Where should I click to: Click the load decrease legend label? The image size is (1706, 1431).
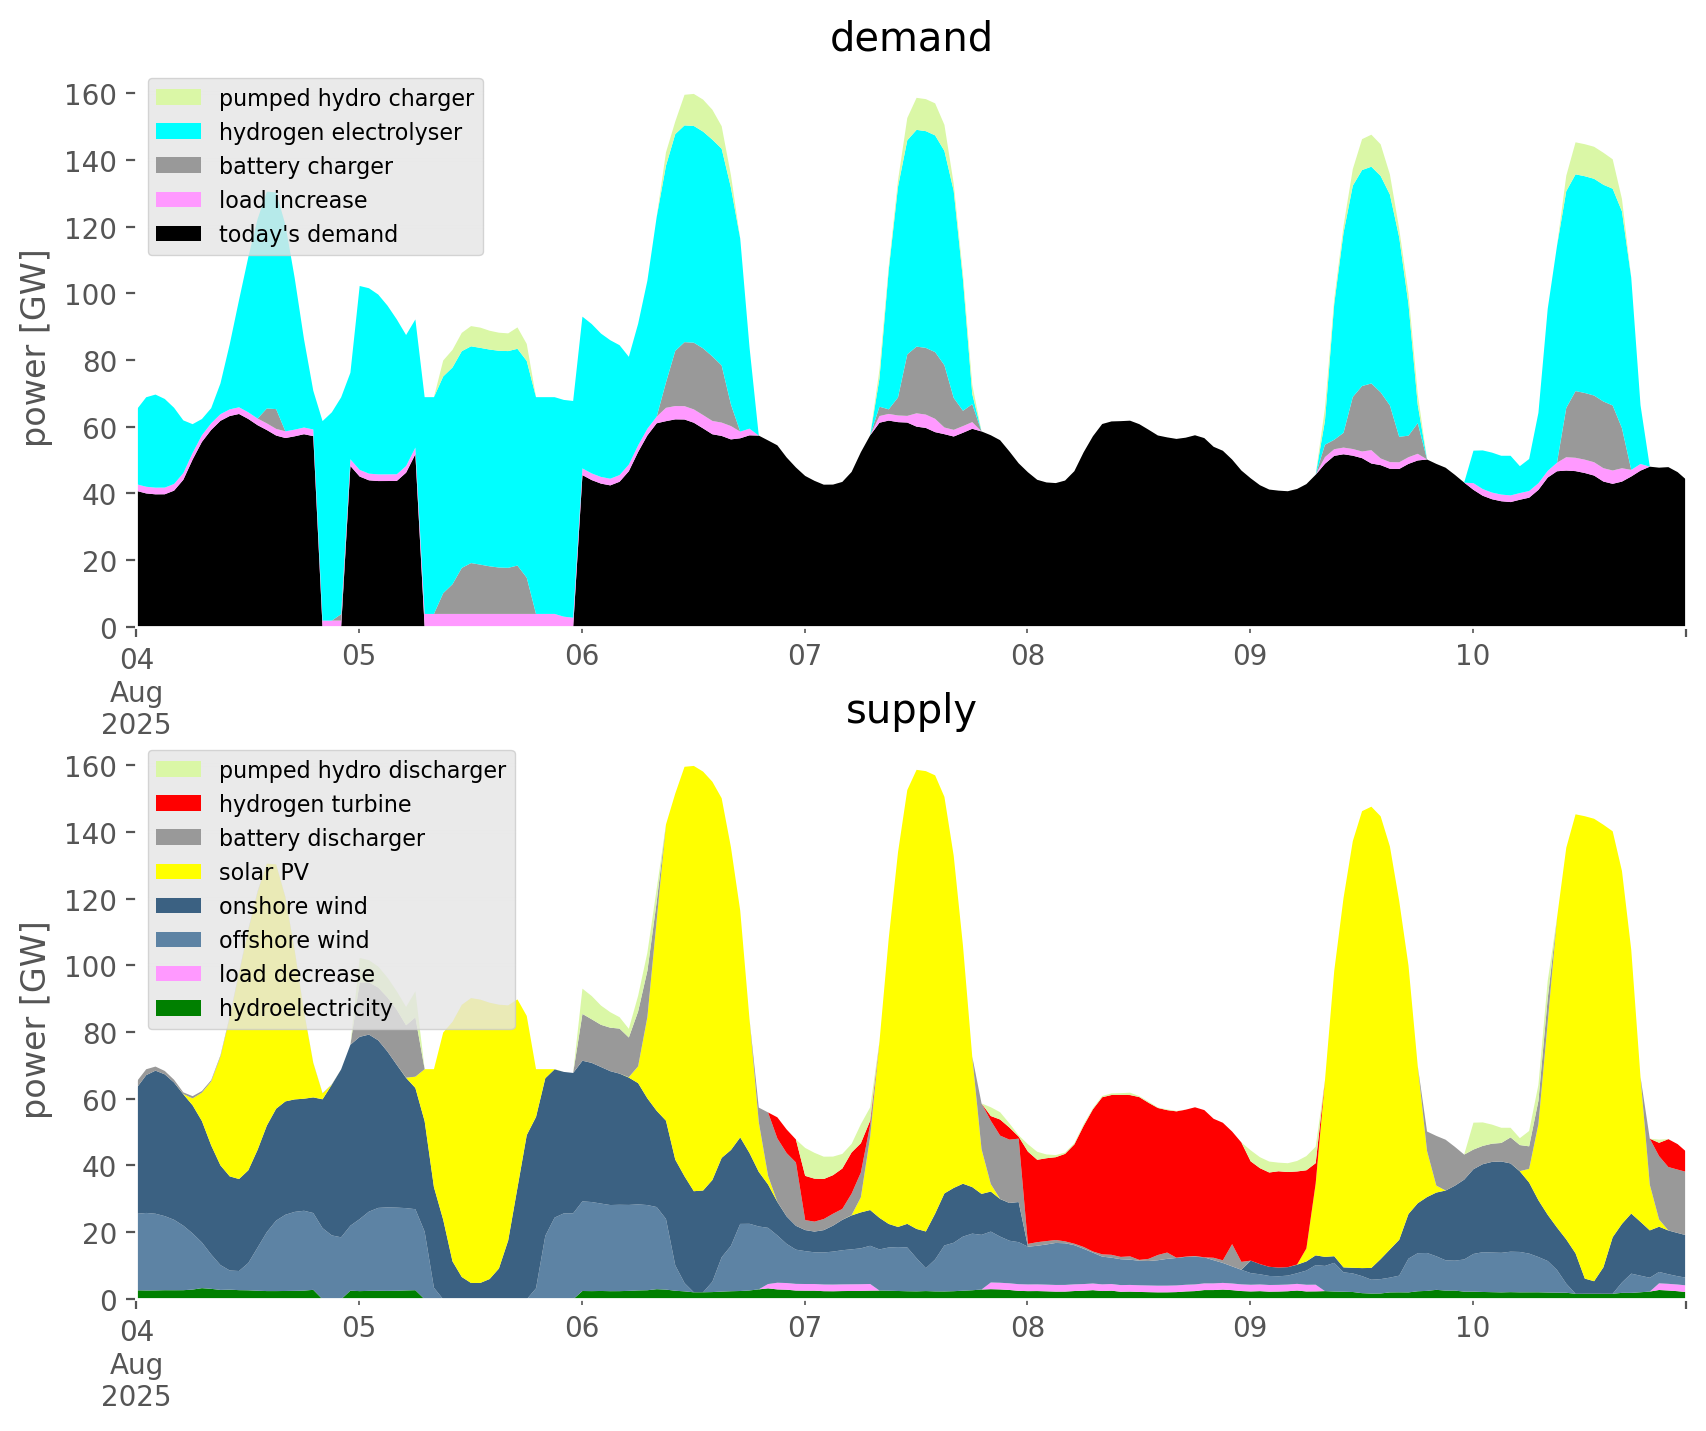(296, 974)
